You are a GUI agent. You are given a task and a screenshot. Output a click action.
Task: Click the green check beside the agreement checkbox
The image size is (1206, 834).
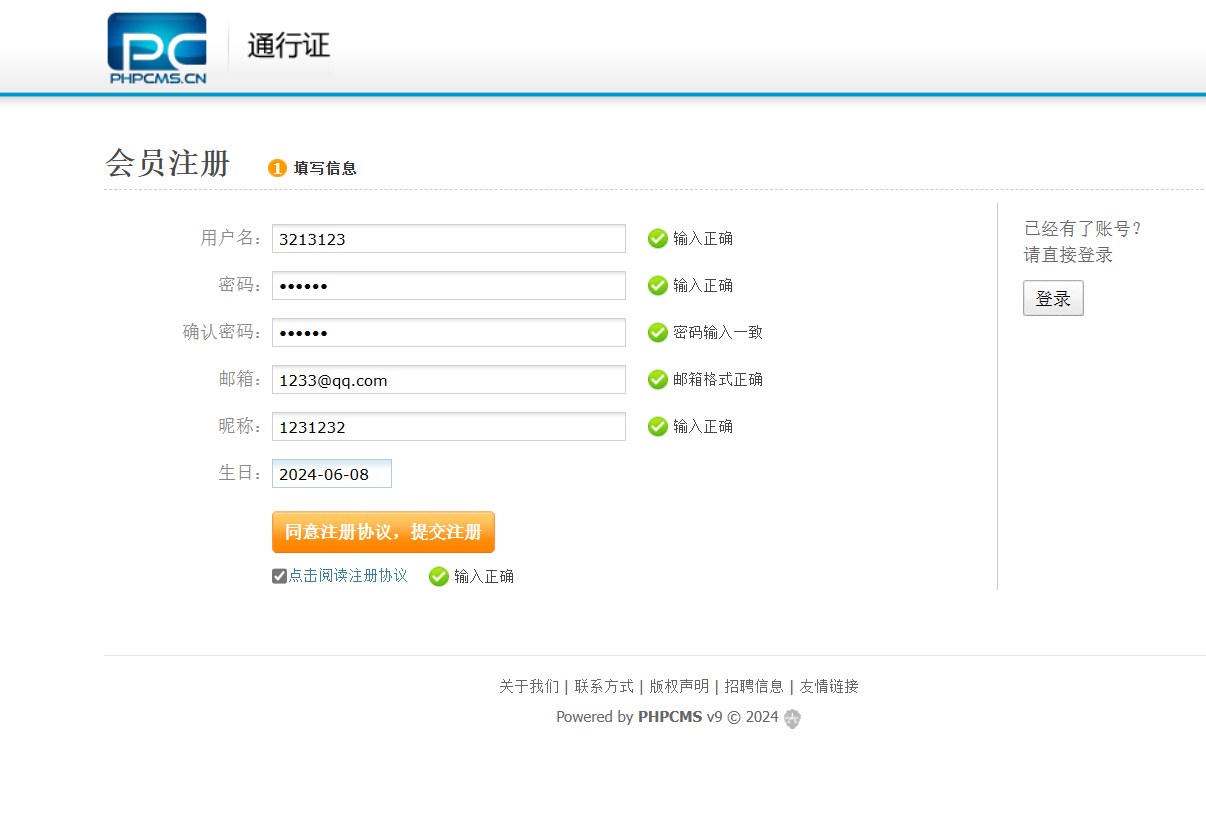(438, 576)
